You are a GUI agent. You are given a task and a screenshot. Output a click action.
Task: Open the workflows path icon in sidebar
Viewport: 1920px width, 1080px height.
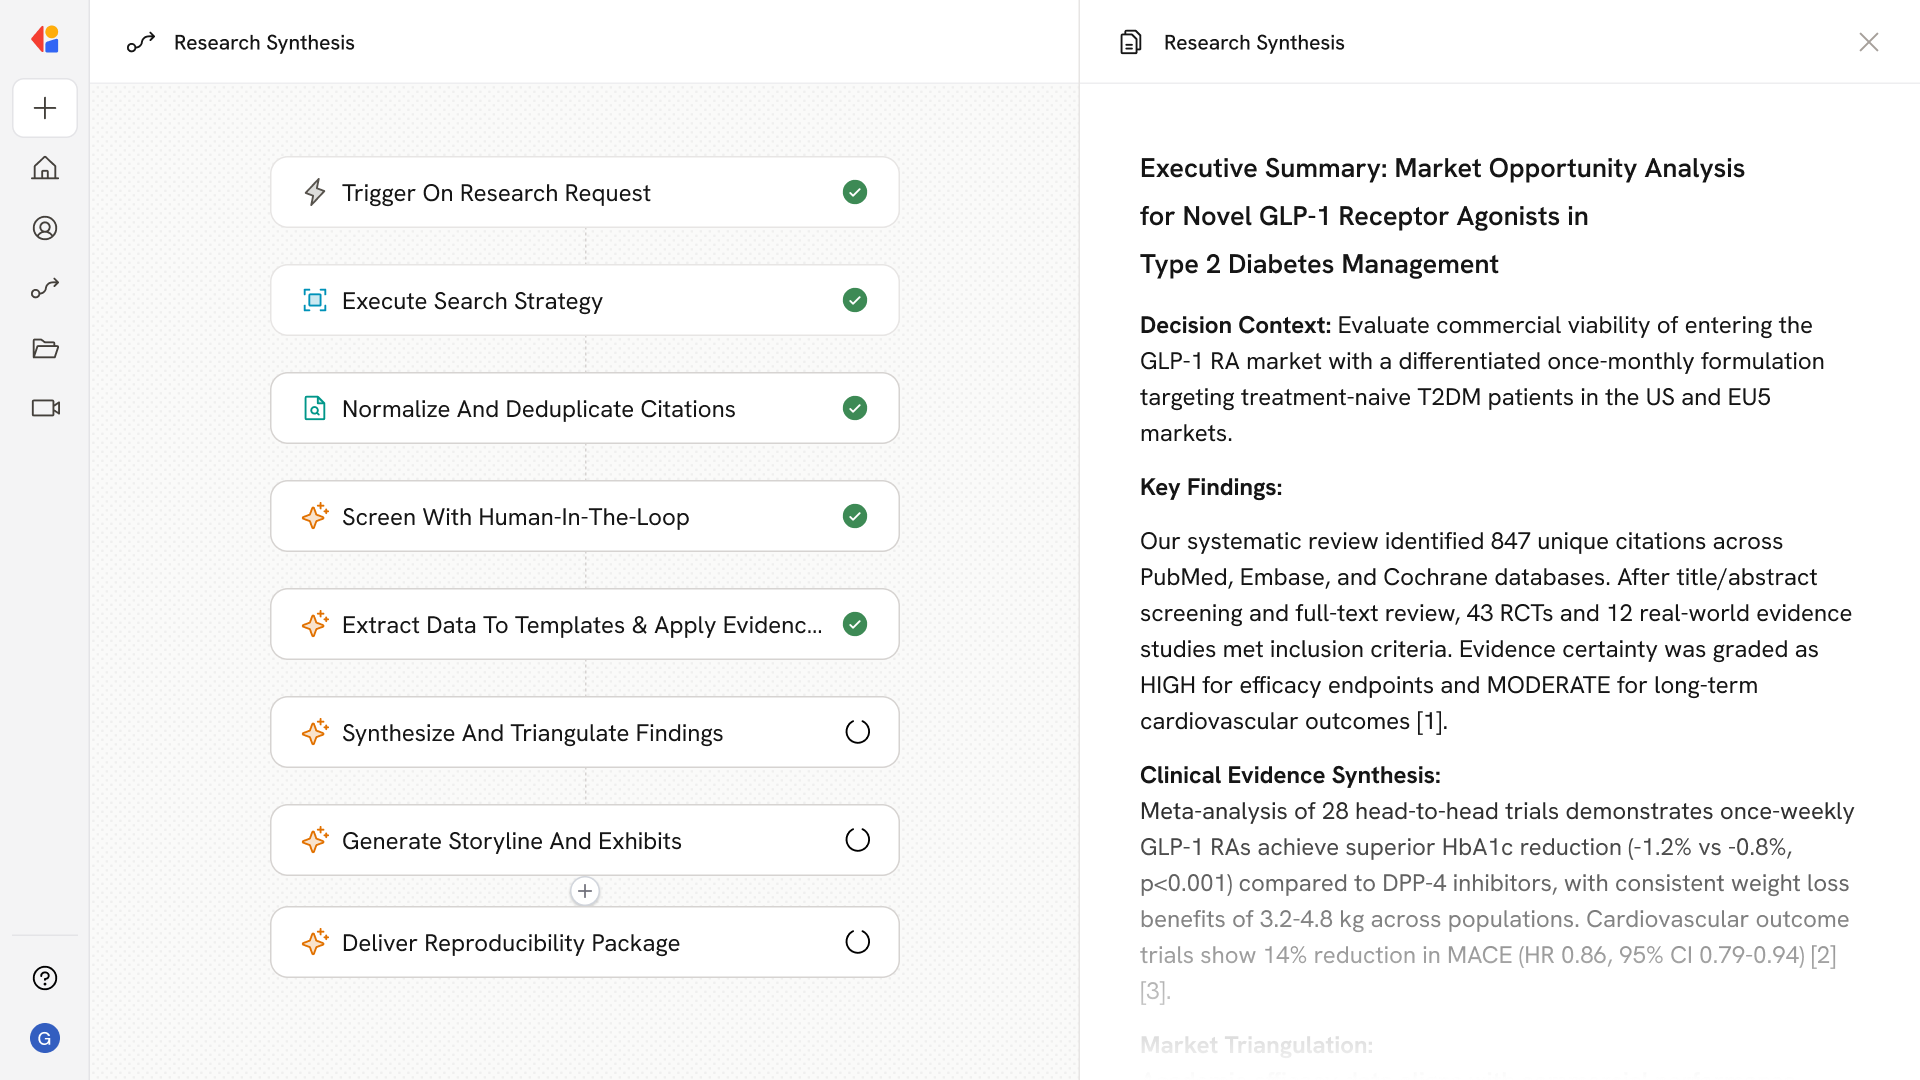point(45,288)
